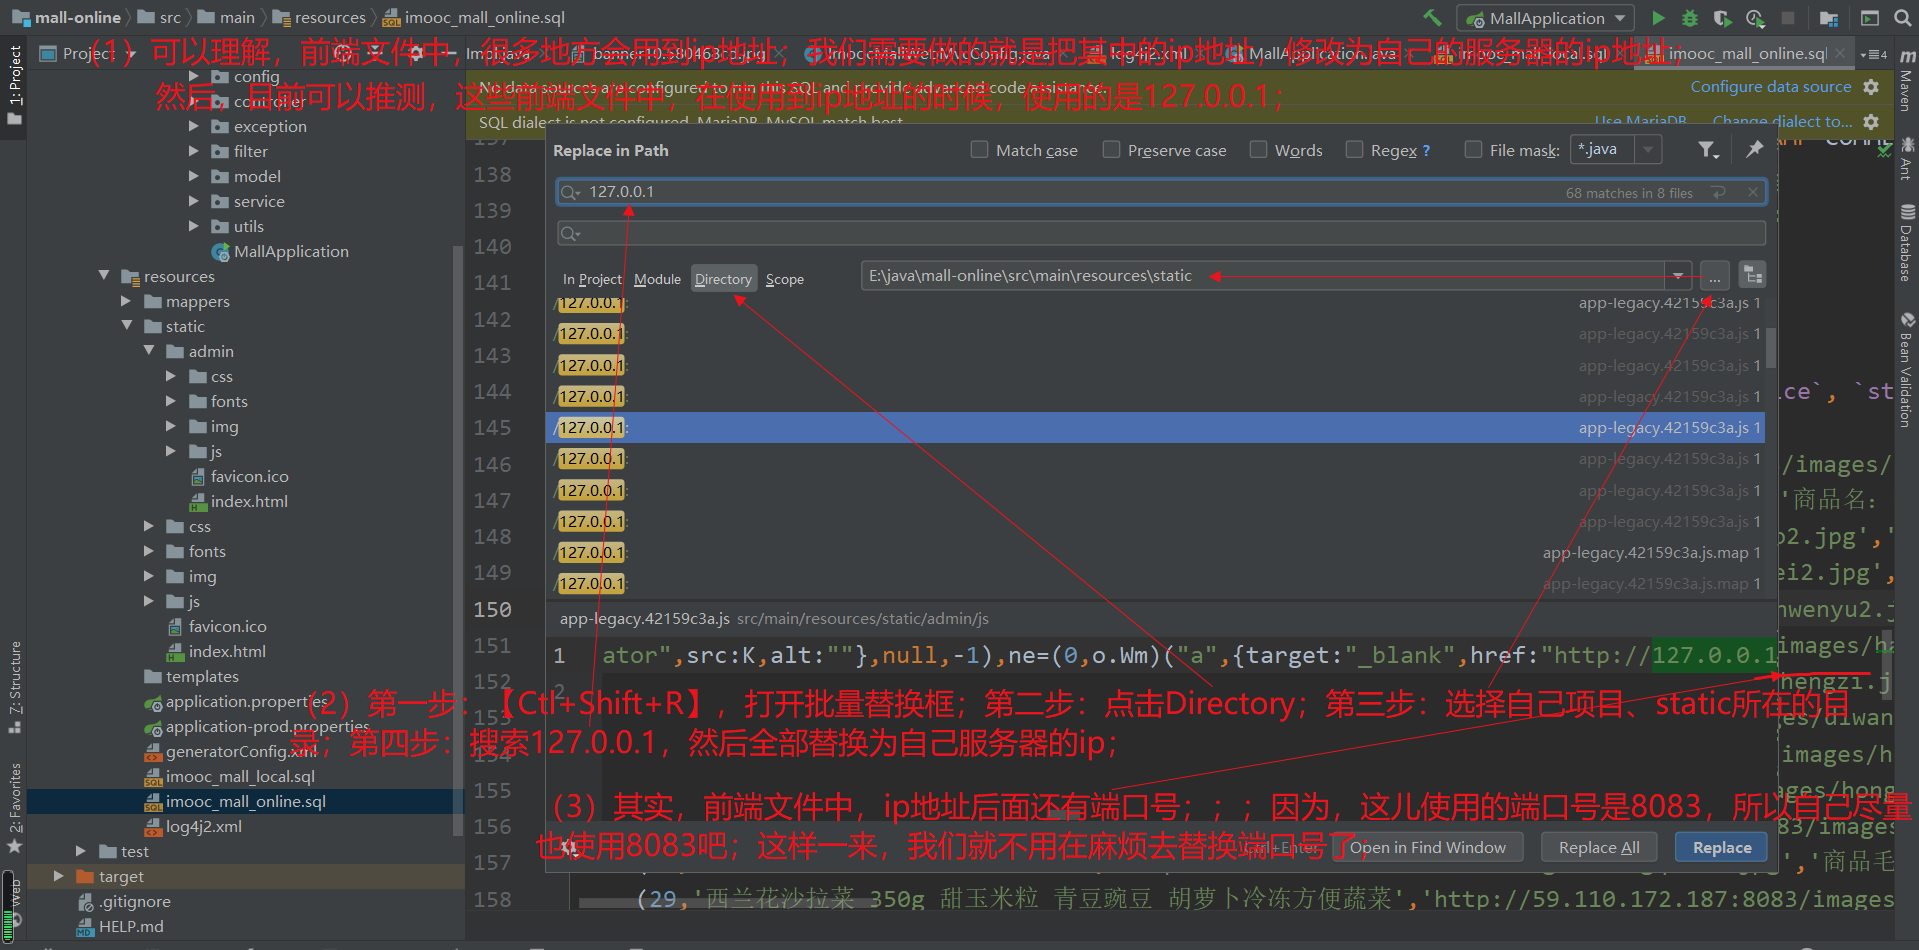Open the Maven tool window
1919x950 pixels.
pos(1907,80)
